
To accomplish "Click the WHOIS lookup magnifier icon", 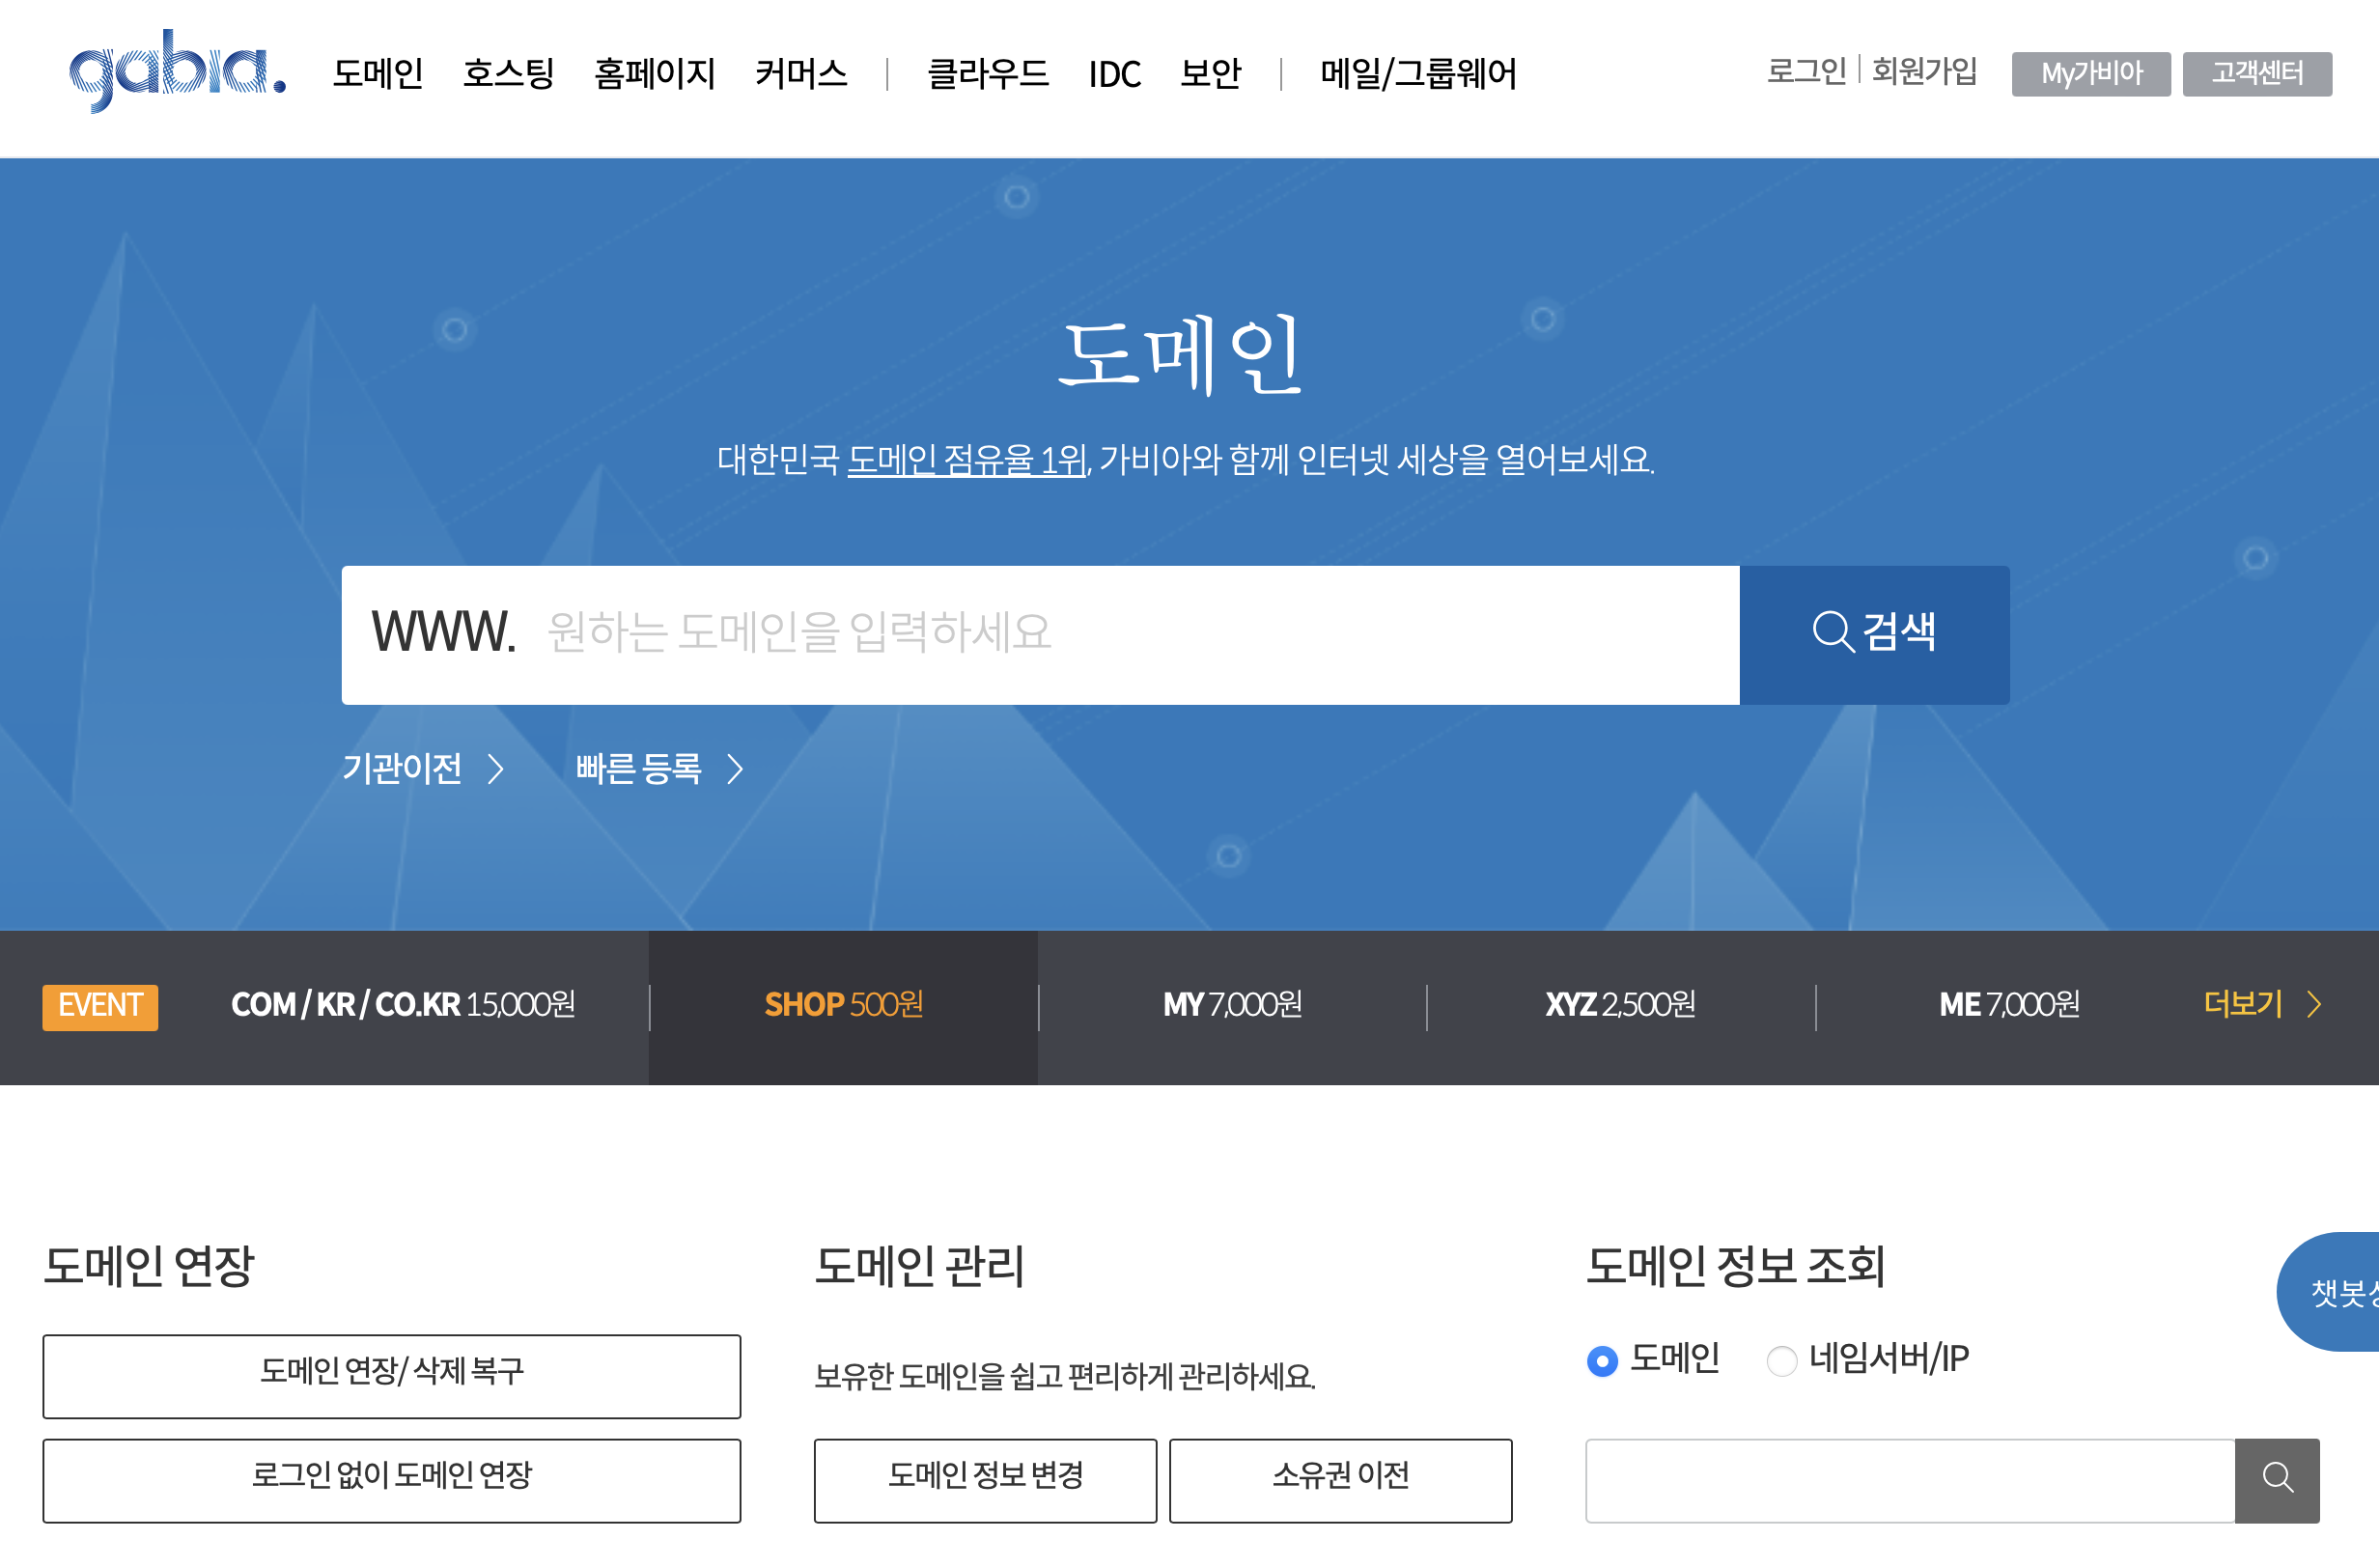I will coord(2276,1479).
